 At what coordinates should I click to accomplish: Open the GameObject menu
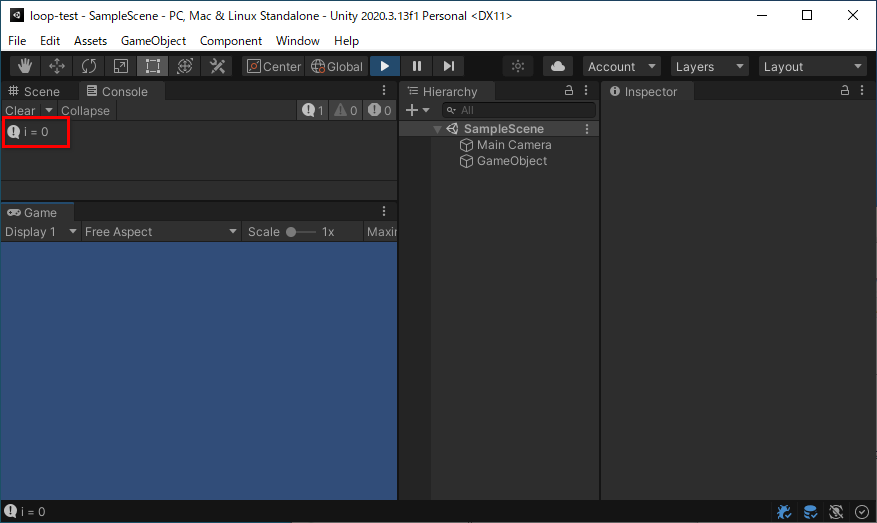[x=153, y=41]
